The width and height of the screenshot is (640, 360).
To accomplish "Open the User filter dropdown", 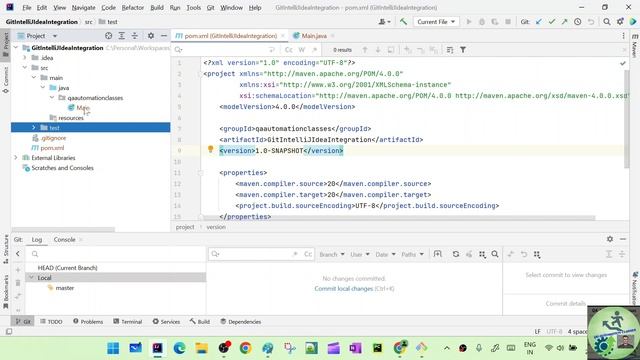I will click(x=360, y=254).
